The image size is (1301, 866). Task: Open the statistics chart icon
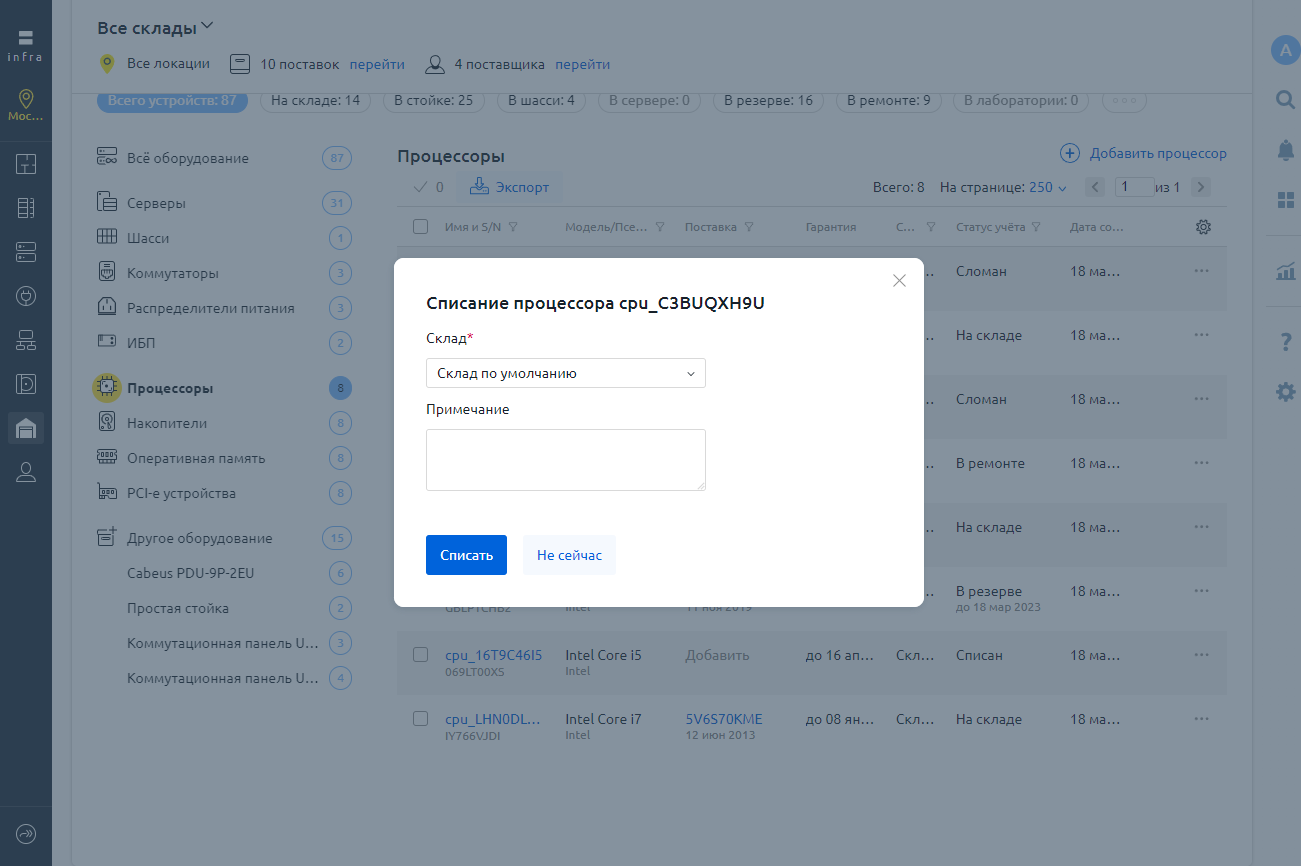tap(1285, 271)
